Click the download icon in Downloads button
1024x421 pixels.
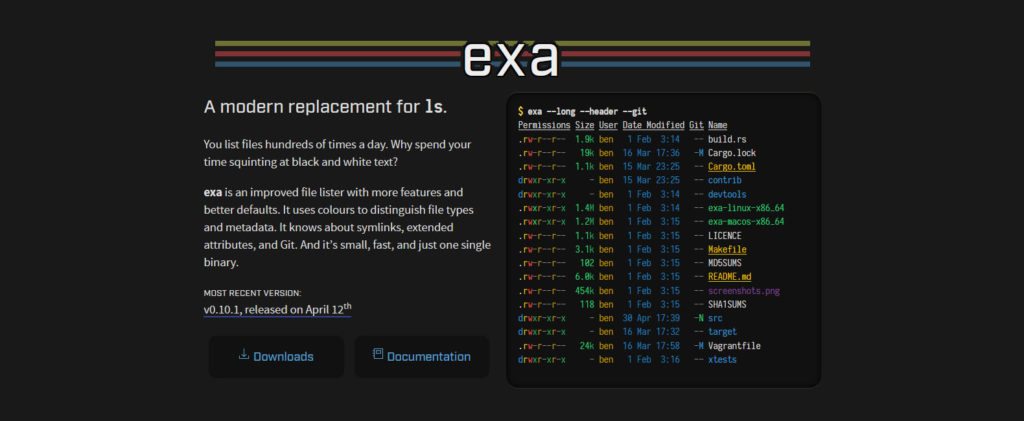[x=244, y=354]
